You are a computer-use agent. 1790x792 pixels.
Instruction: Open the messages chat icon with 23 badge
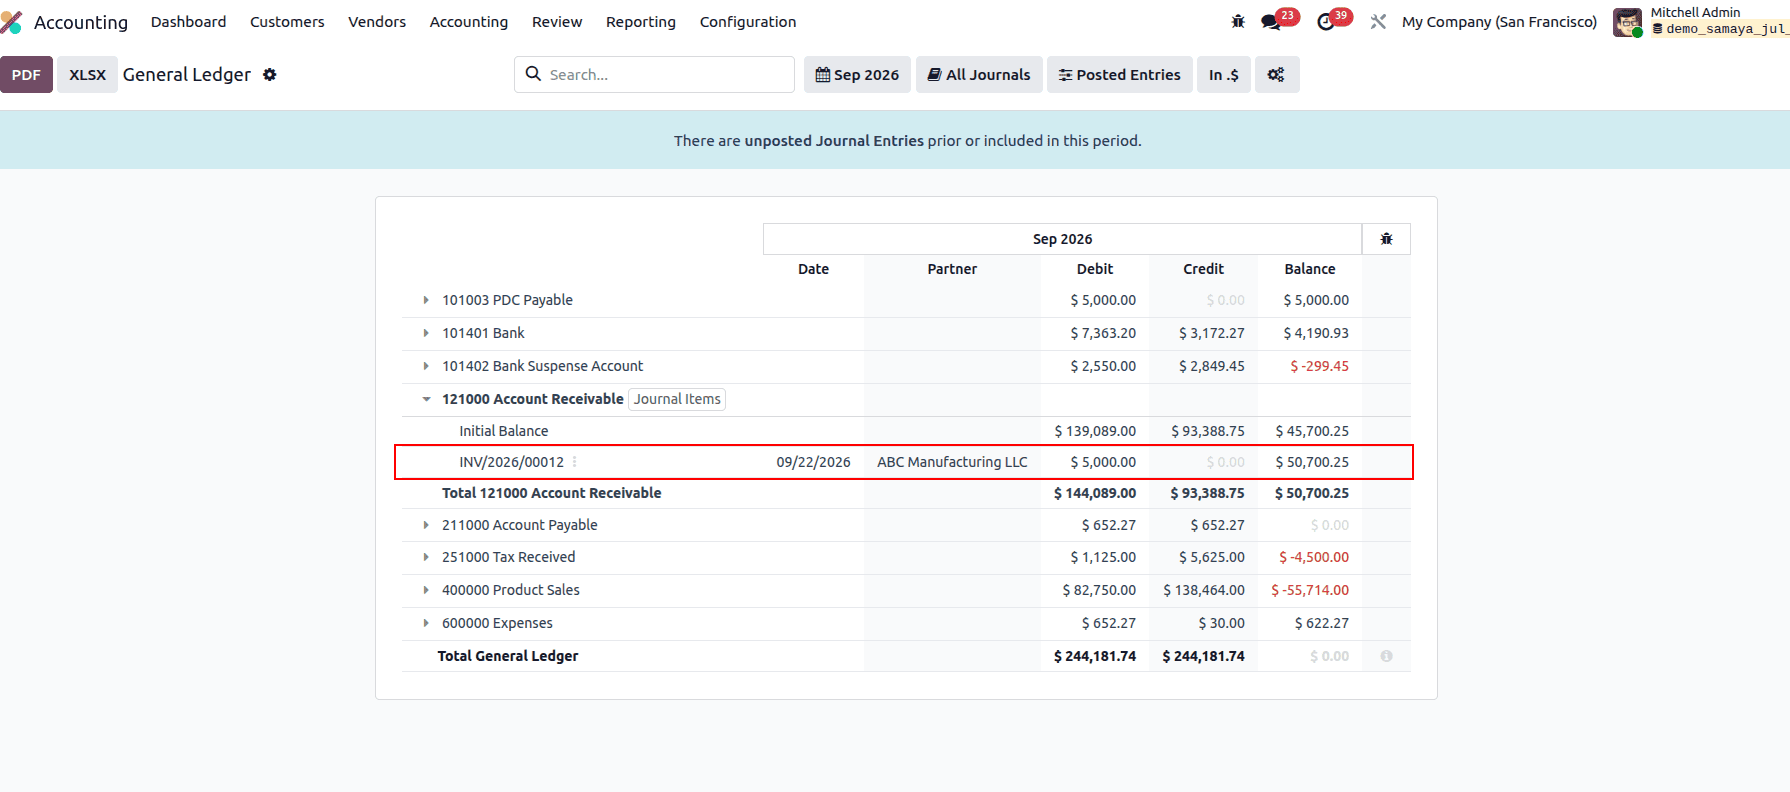pos(1271,22)
